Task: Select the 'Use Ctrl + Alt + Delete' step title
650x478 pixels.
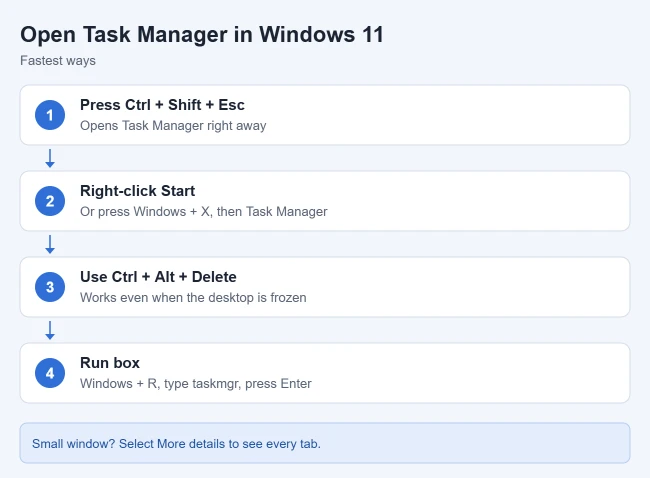Action: coord(158,277)
